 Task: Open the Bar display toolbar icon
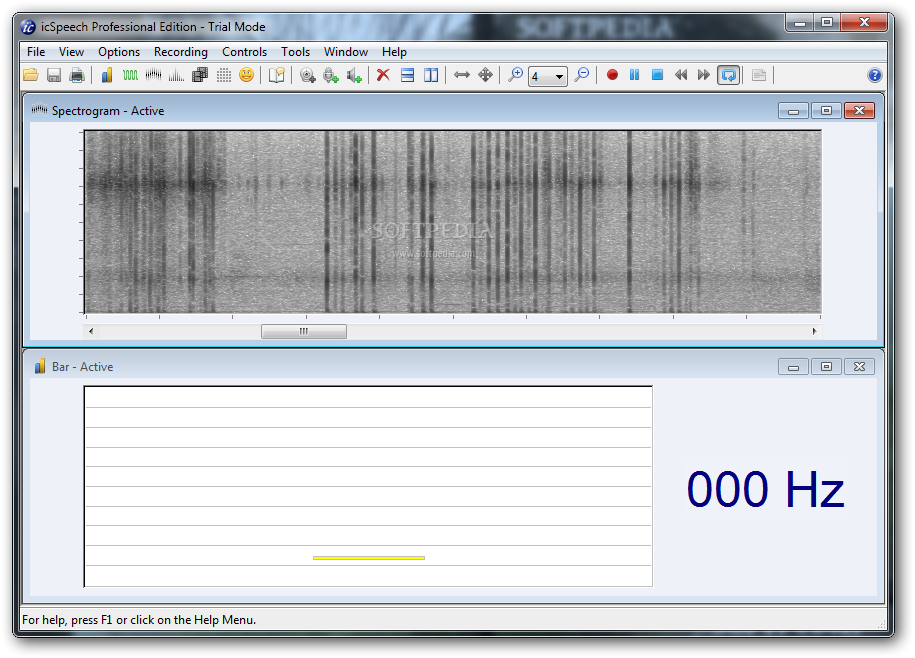click(107, 75)
